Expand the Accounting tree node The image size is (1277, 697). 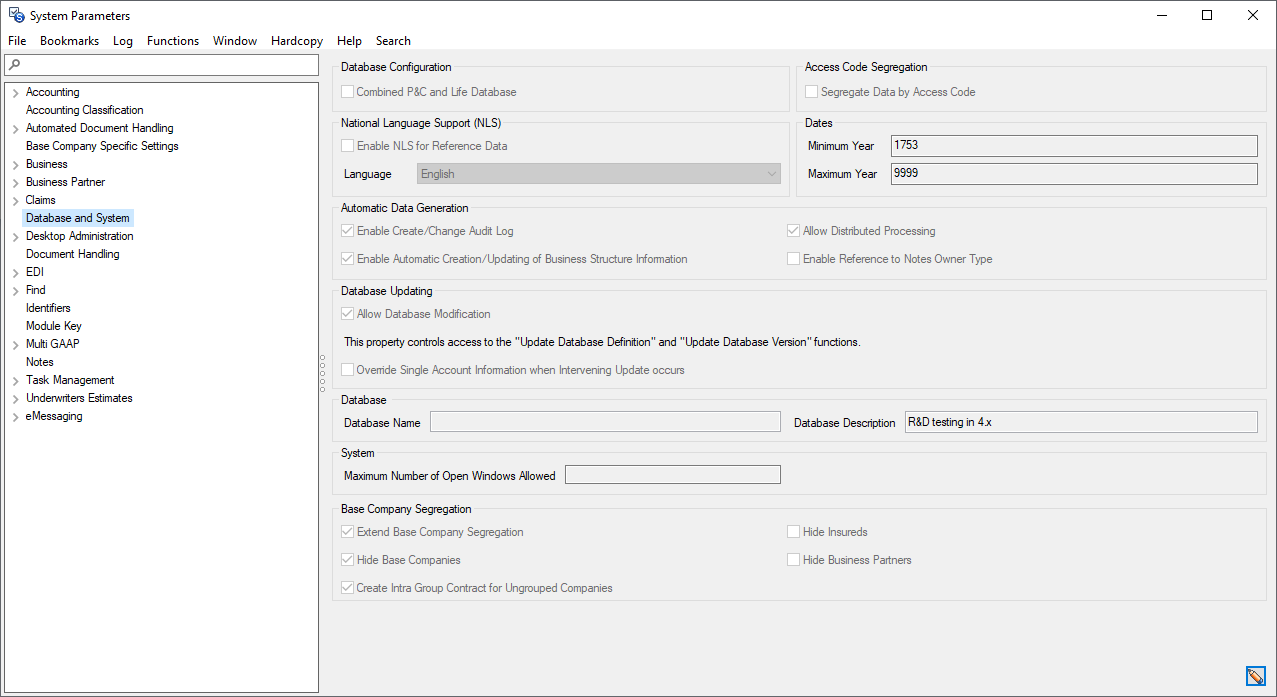click(x=13, y=91)
